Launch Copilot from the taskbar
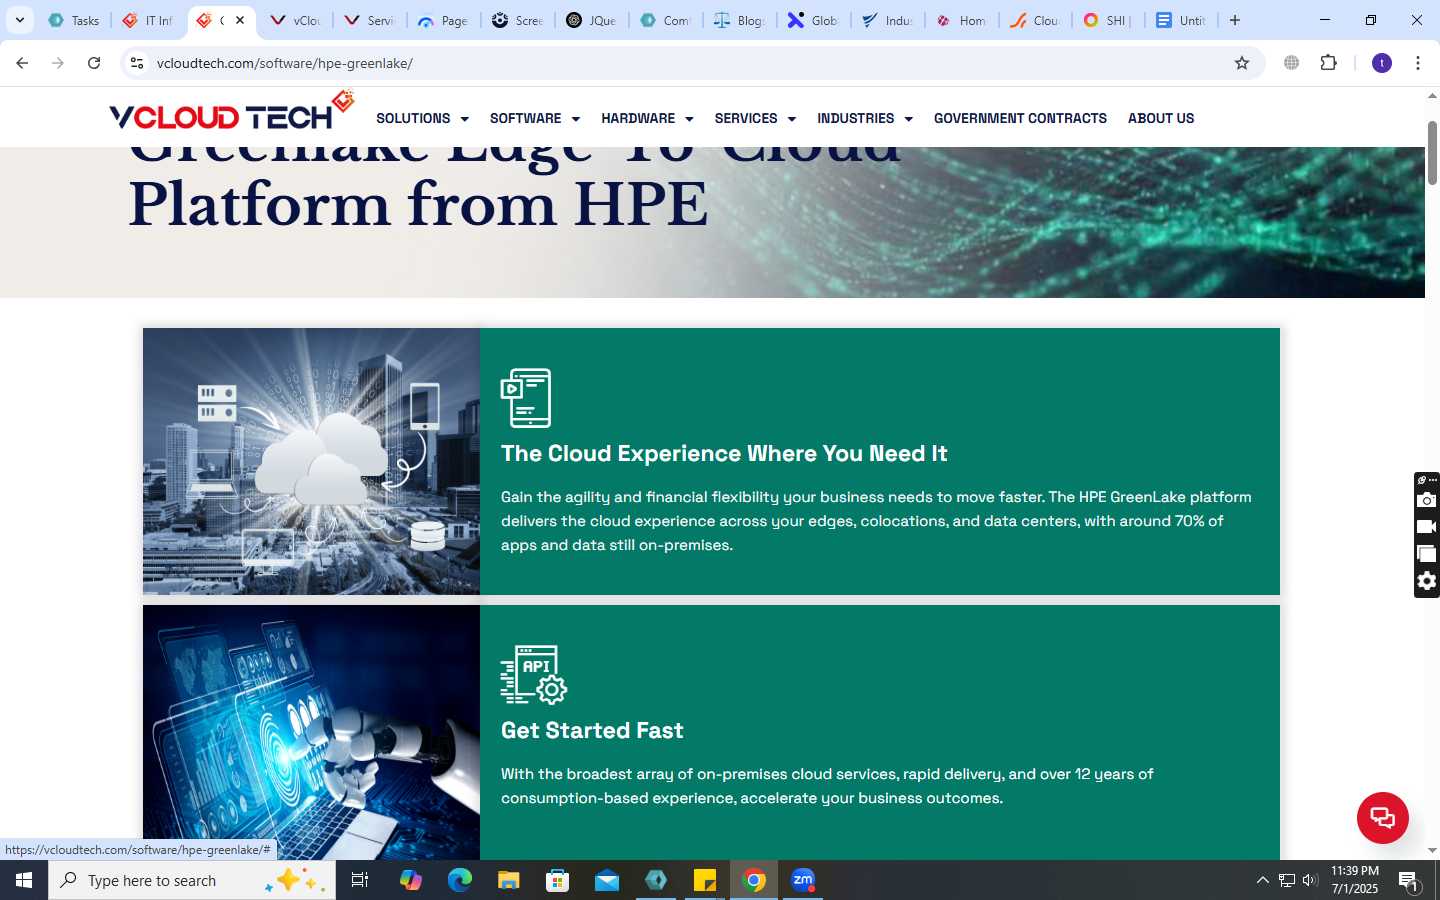Screen dimensions: 1440x900 click(x=410, y=880)
